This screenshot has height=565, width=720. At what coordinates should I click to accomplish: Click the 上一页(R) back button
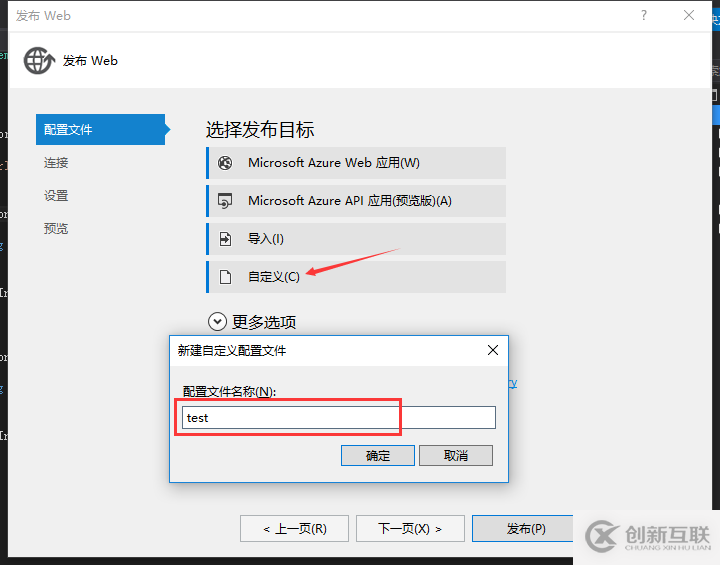294,529
